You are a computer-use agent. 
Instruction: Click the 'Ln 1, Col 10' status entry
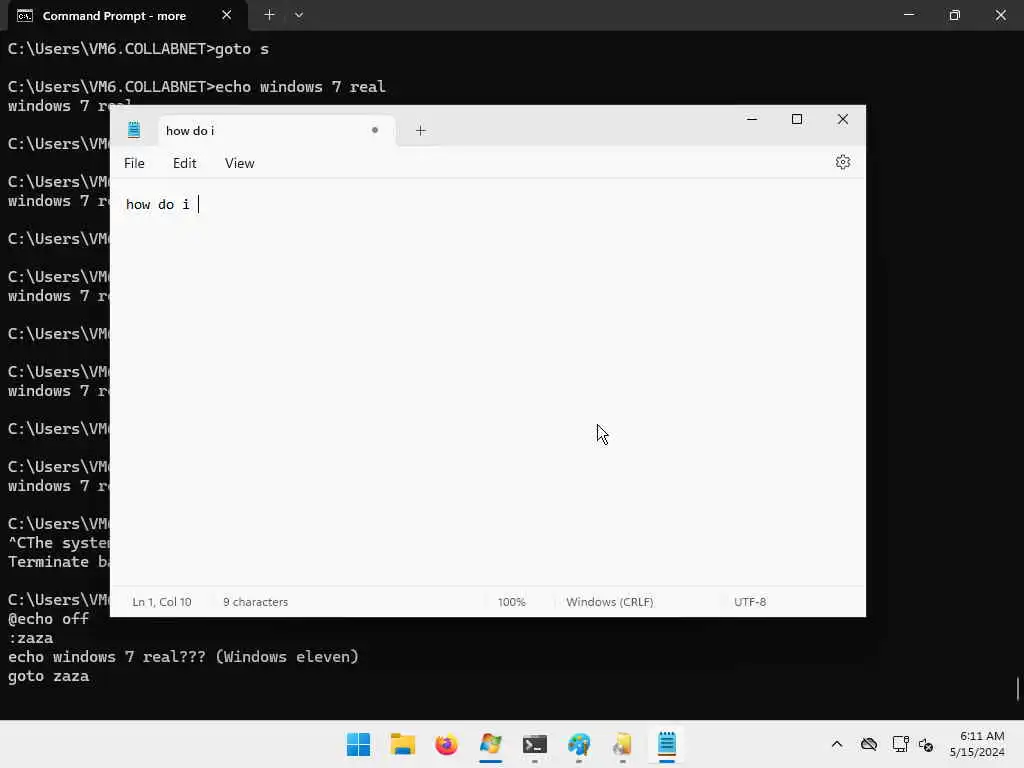click(162, 601)
